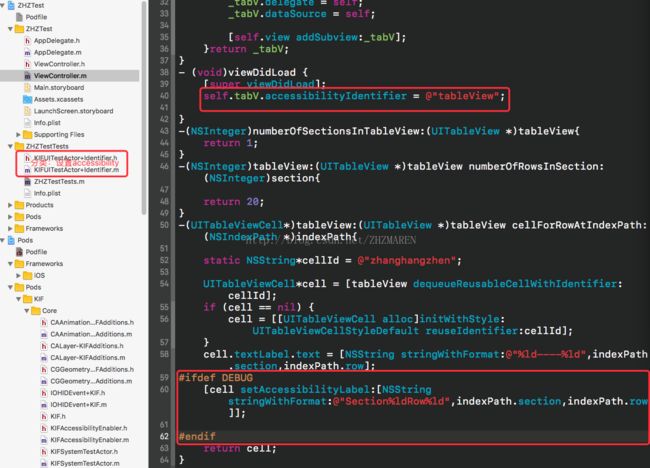Expand the Supporting Files group
This screenshot has width=650, height=468.
pyautogui.click(x=18, y=134)
